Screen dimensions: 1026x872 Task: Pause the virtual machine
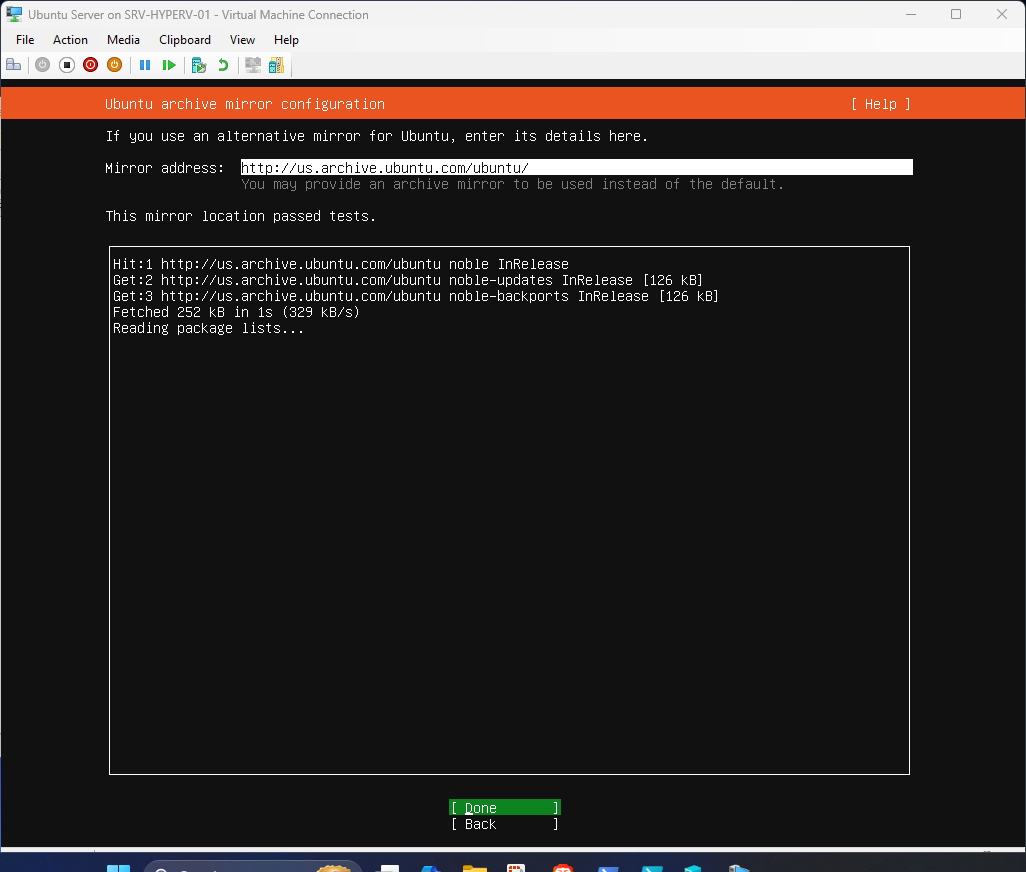coord(145,64)
